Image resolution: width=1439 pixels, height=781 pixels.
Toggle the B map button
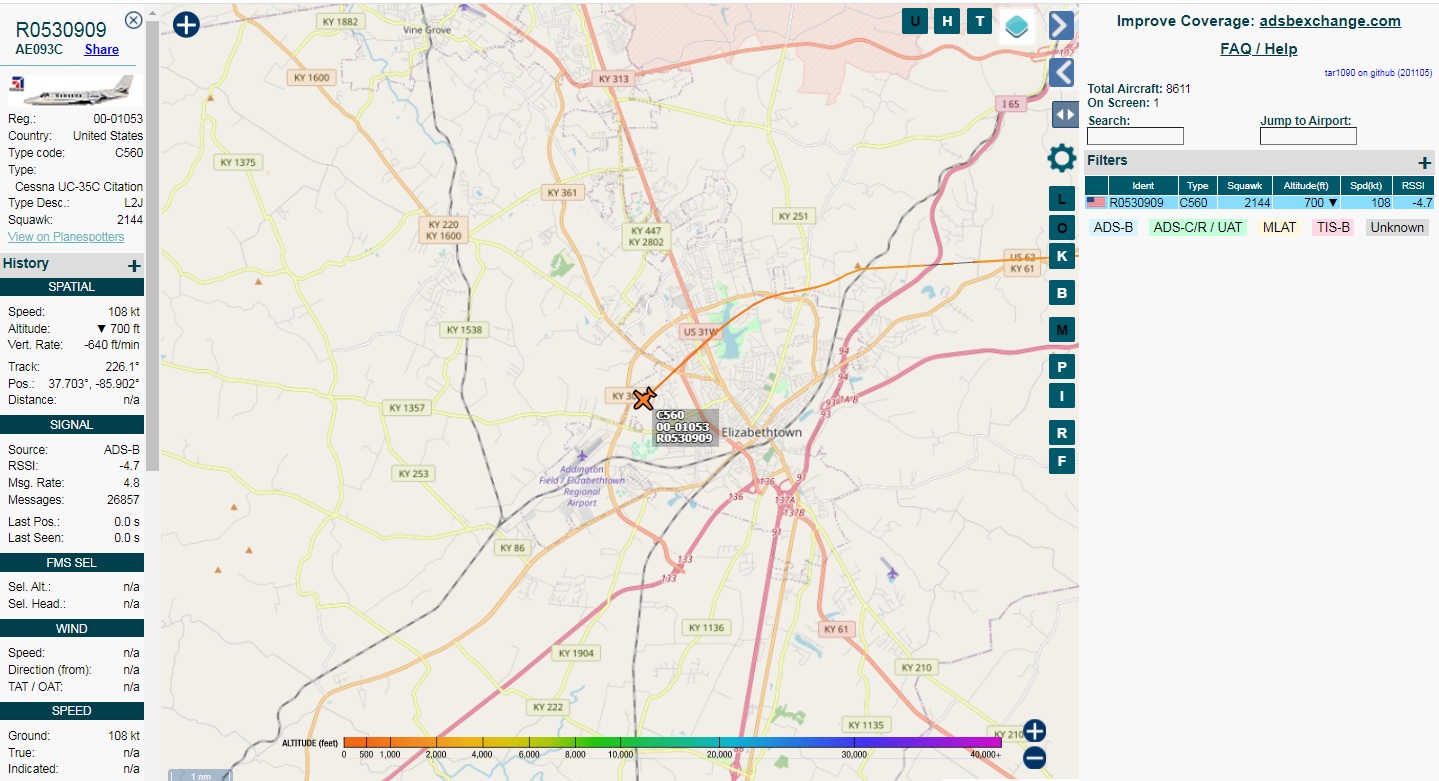(1062, 293)
